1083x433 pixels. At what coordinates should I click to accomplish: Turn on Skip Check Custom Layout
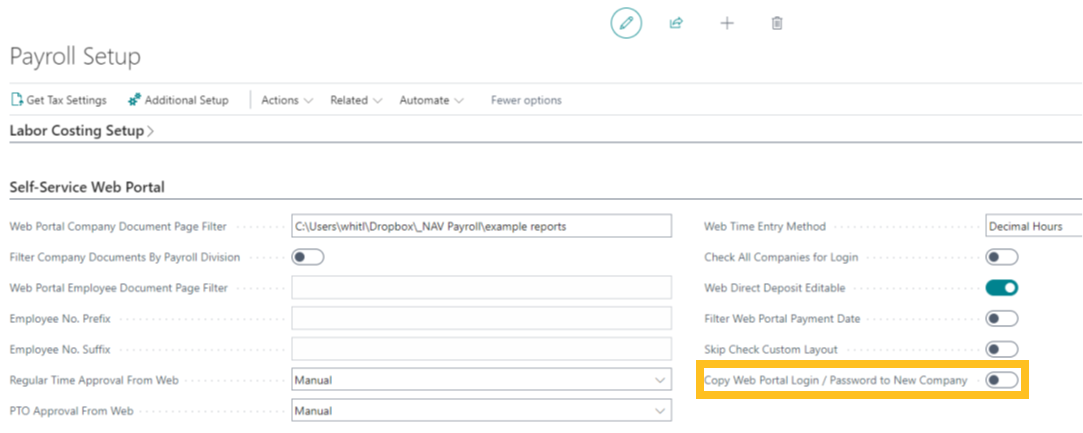pyautogui.click(x=1001, y=349)
